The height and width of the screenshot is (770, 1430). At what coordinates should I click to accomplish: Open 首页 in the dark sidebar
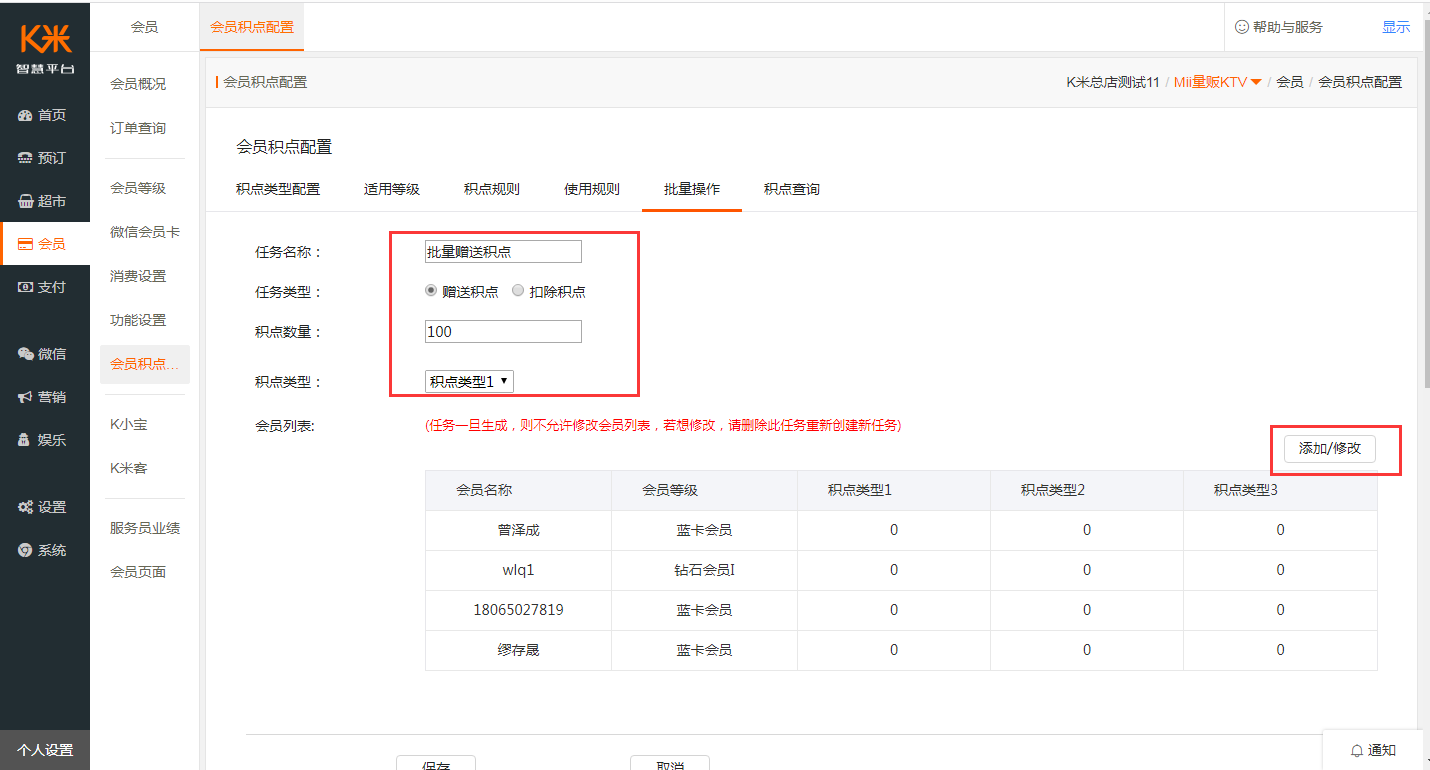pos(45,115)
